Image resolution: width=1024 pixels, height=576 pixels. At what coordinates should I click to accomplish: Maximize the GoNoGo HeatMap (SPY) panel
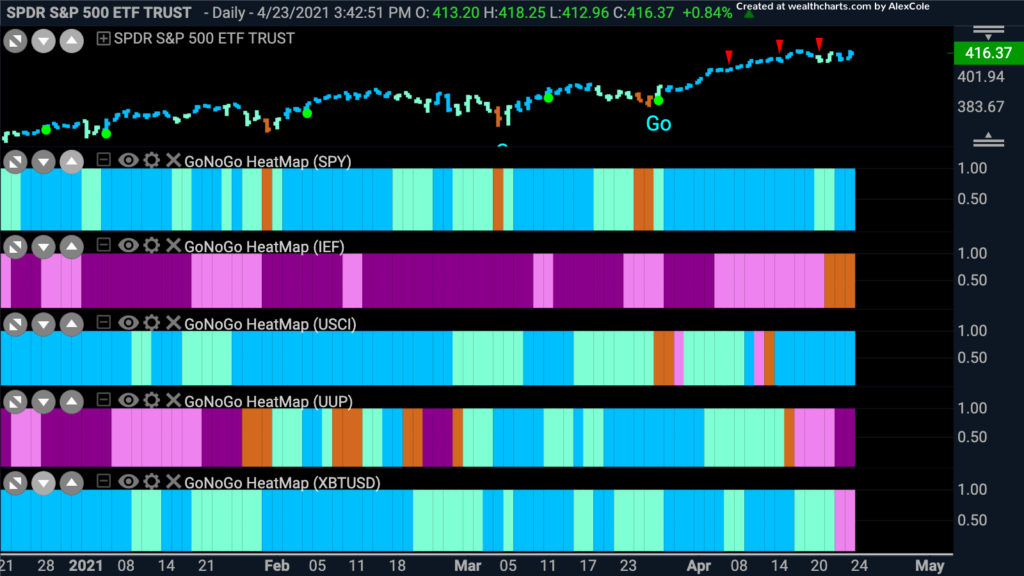pyautogui.click(x=15, y=161)
